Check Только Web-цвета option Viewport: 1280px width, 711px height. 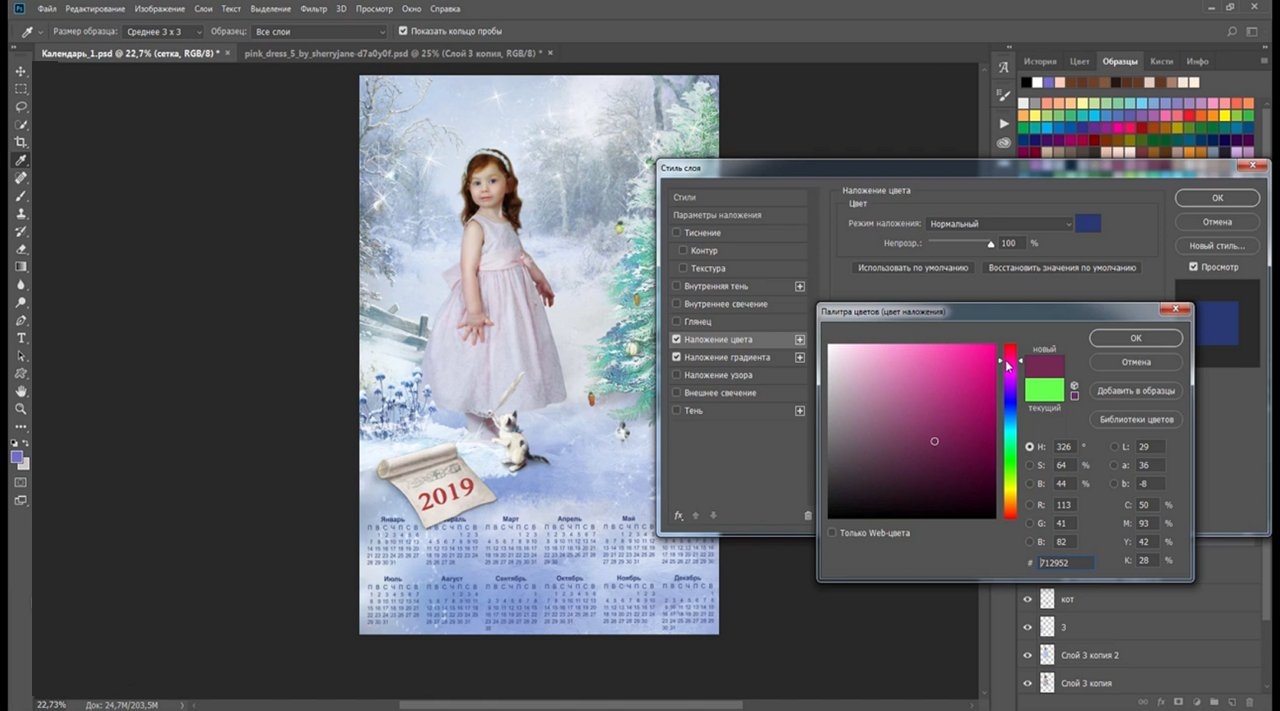pos(832,533)
